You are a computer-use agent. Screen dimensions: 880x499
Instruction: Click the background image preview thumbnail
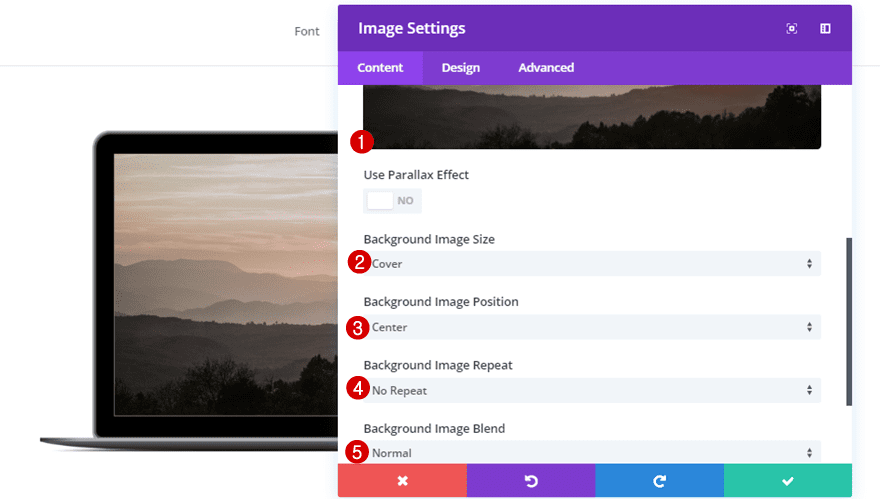point(592,117)
